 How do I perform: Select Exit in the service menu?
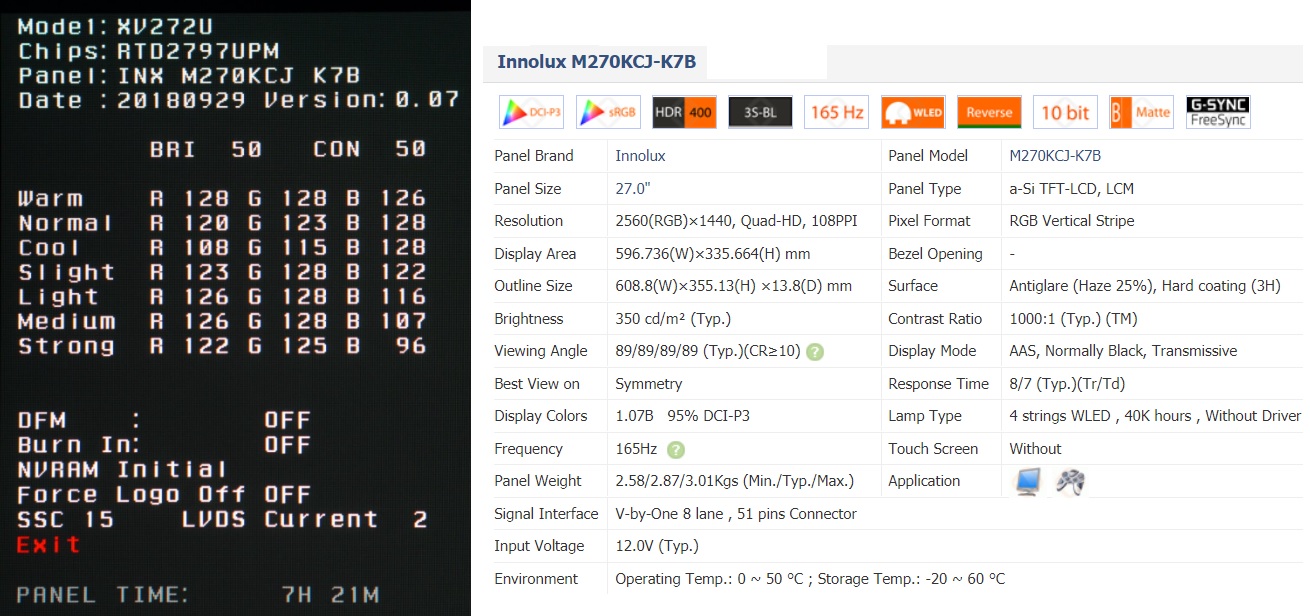point(49,544)
